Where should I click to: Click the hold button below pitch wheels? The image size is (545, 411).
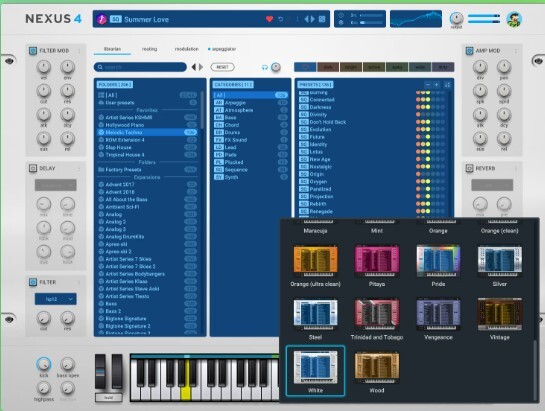(x=108, y=397)
